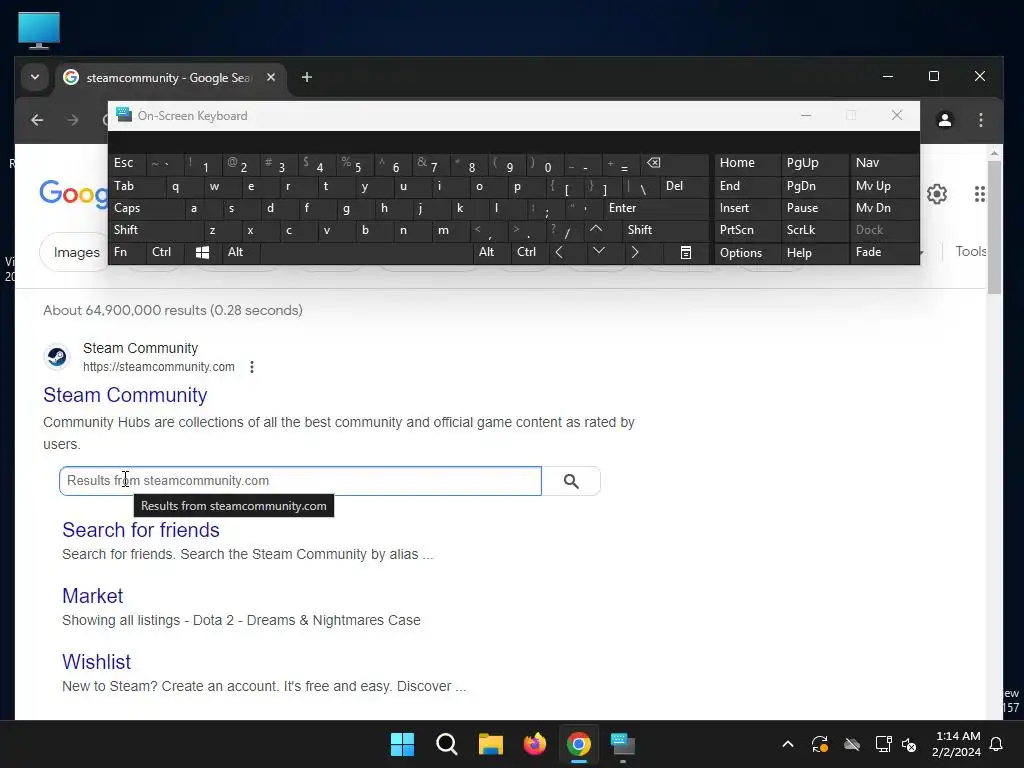Go back in Chrome
This screenshot has height=768, width=1024.
37,120
